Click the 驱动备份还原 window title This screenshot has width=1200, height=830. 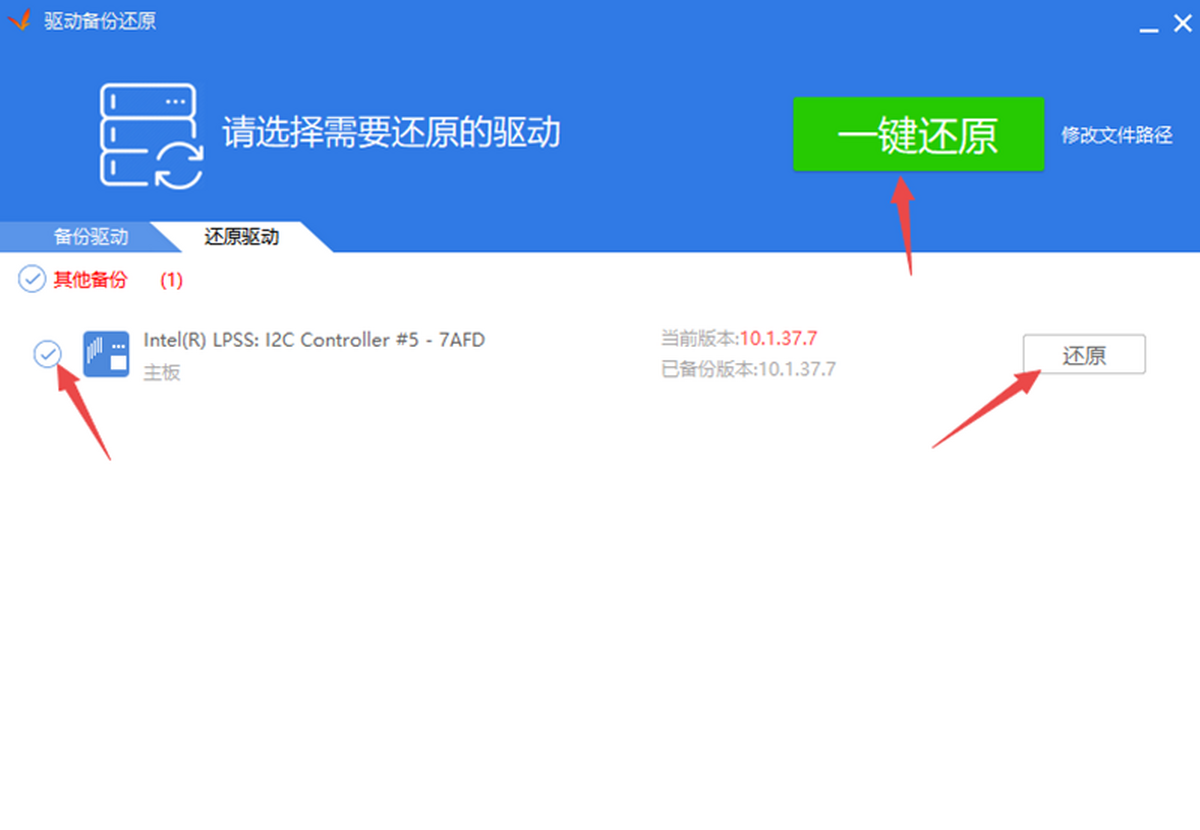[100, 21]
